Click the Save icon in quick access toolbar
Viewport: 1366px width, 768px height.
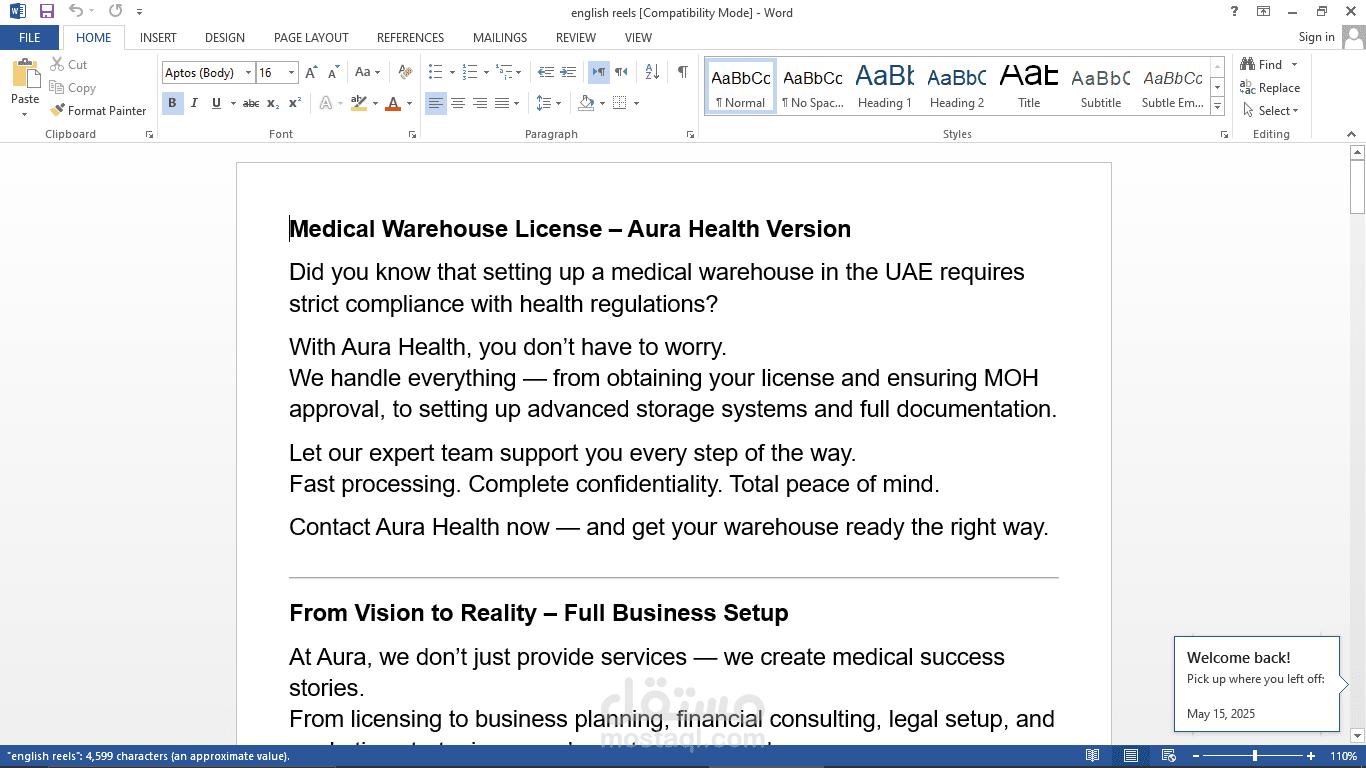[47, 12]
